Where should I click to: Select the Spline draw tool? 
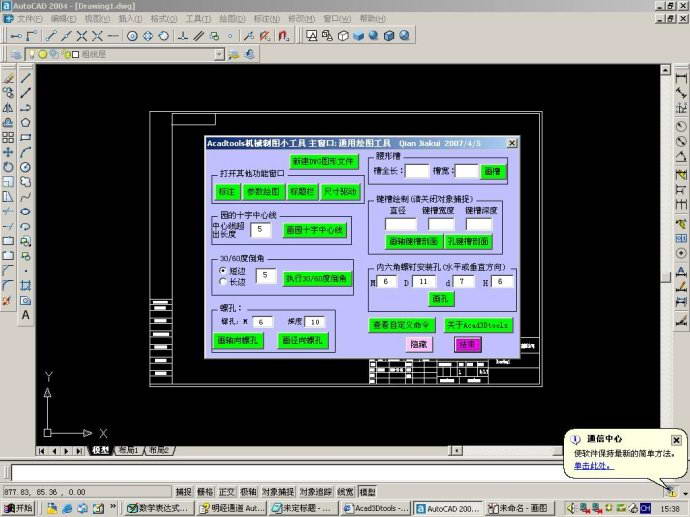point(26,197)
